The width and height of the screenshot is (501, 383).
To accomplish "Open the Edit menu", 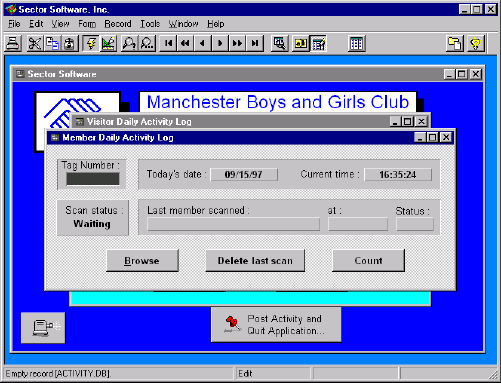I will (x=36, y=24).
